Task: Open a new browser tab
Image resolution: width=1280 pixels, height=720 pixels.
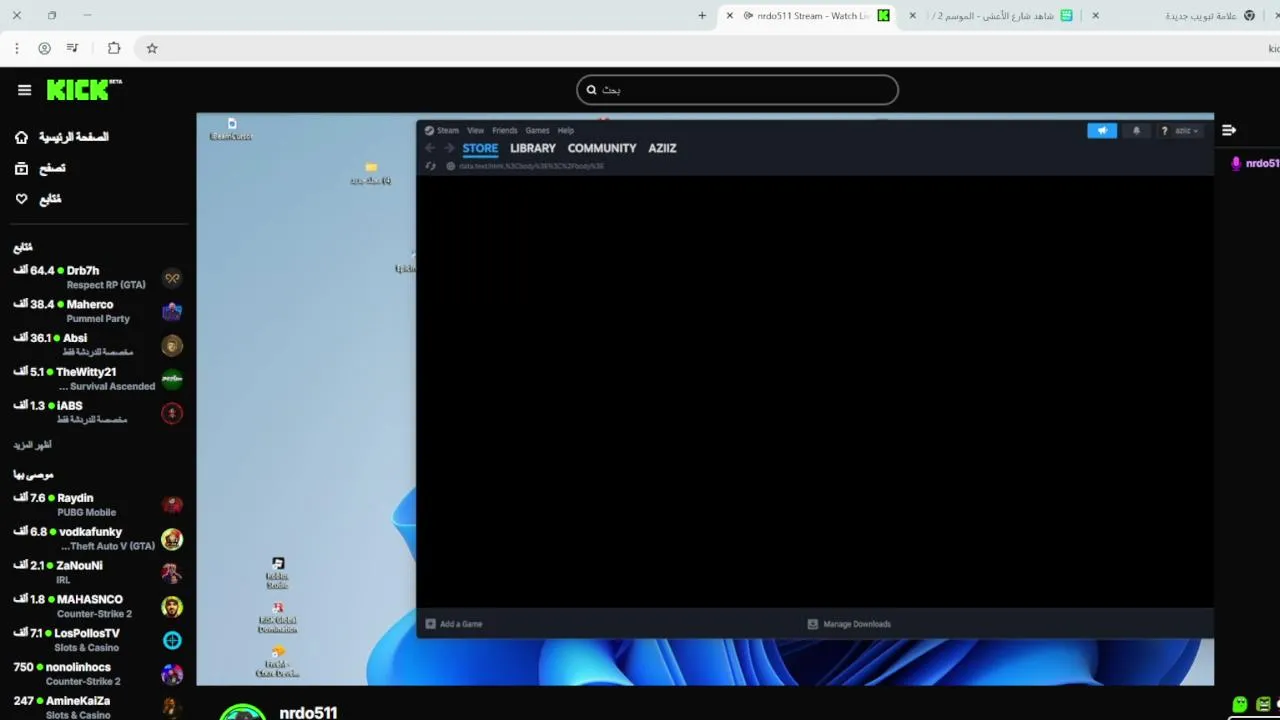Action: pyautogui.click(x=702, y=15)
